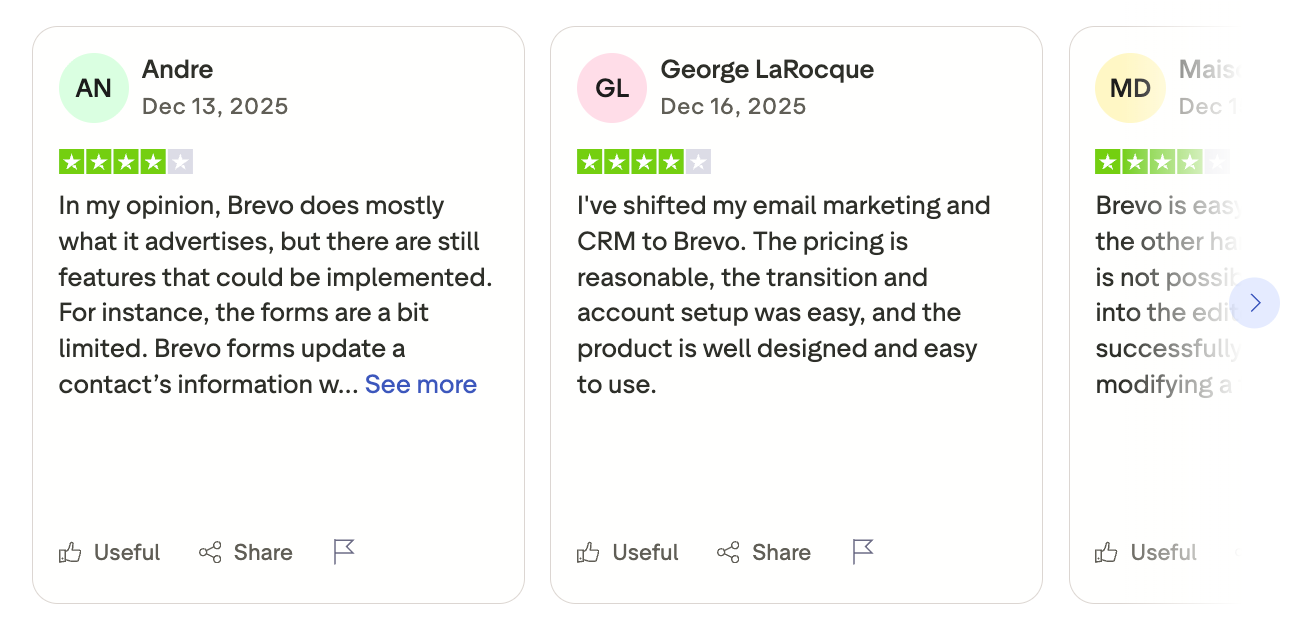Click the thumbs-up Useful icon on Andre's review
The width and height of the screenshot is (1316, 624).
click(70, 552)
